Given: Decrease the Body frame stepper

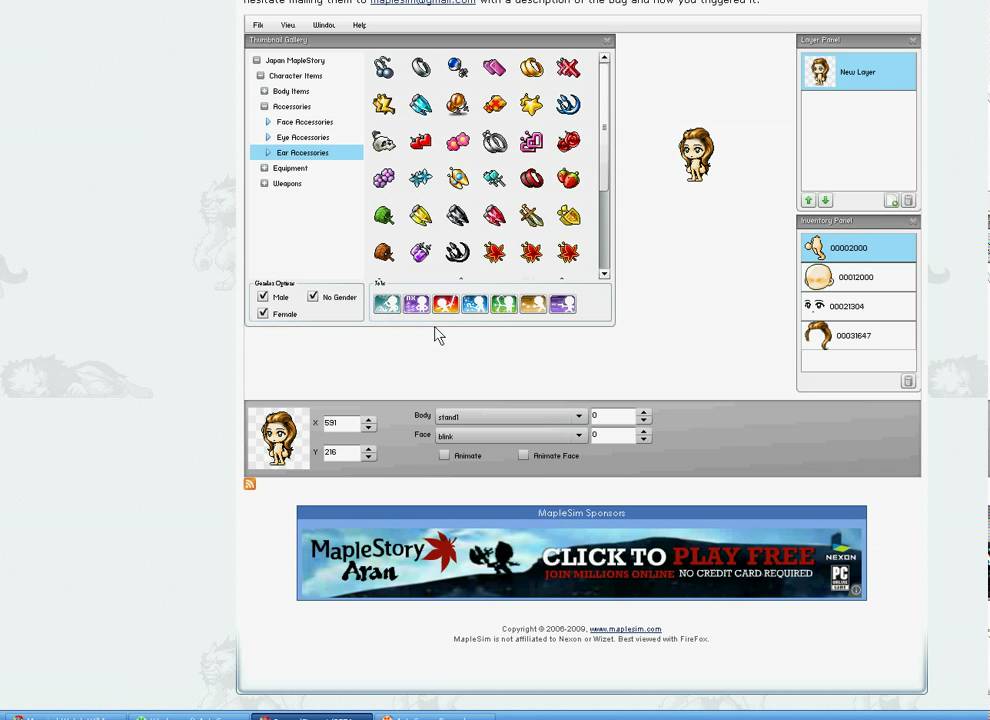Looking at the screenshot, I should pos(644,421).
